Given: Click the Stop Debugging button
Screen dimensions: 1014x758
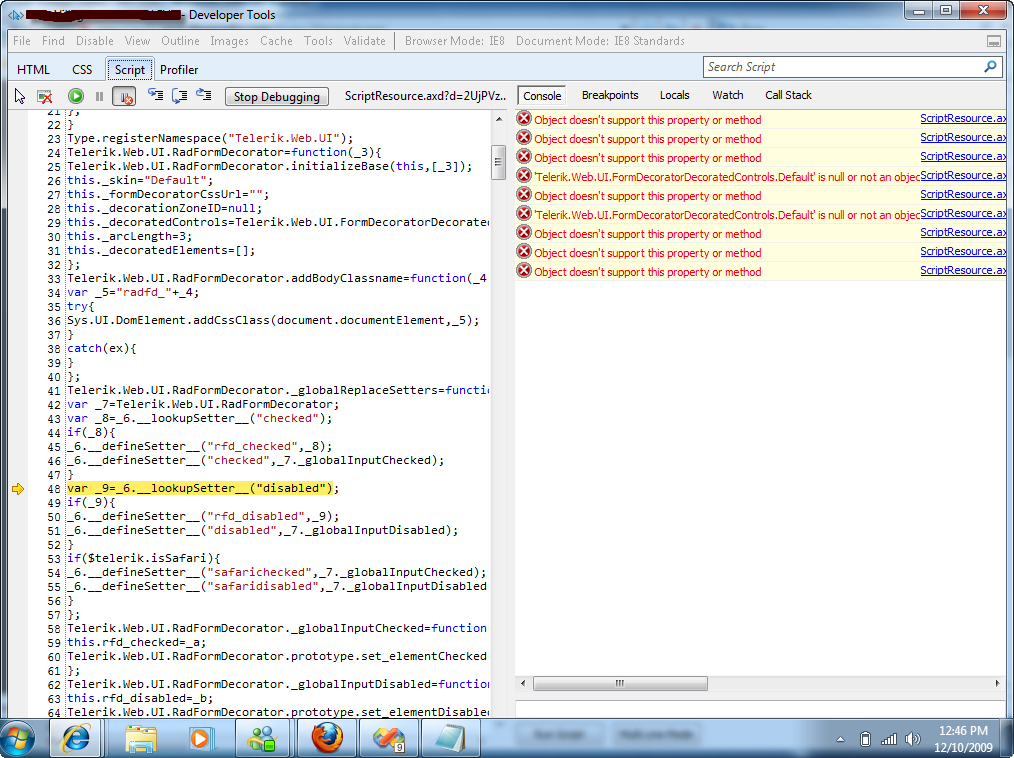Looking at the screenshot, I should point(276,97).
